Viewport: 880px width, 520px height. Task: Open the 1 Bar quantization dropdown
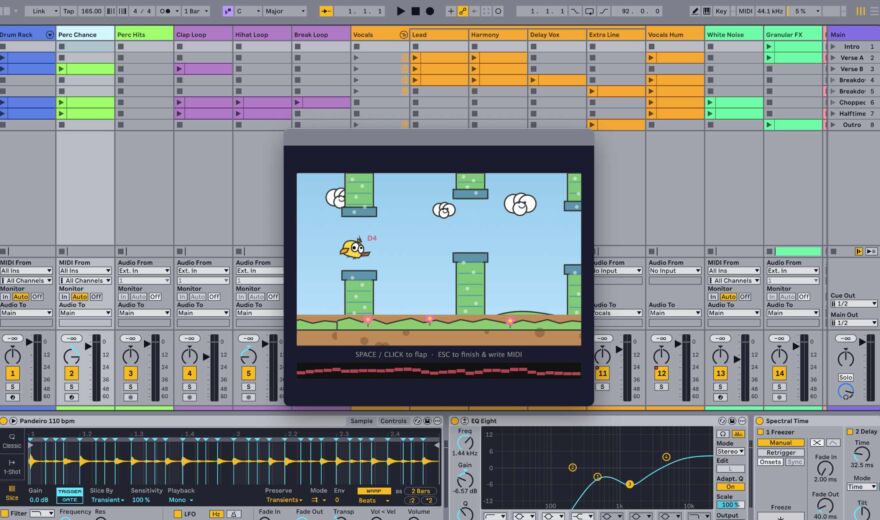point(196,11)
